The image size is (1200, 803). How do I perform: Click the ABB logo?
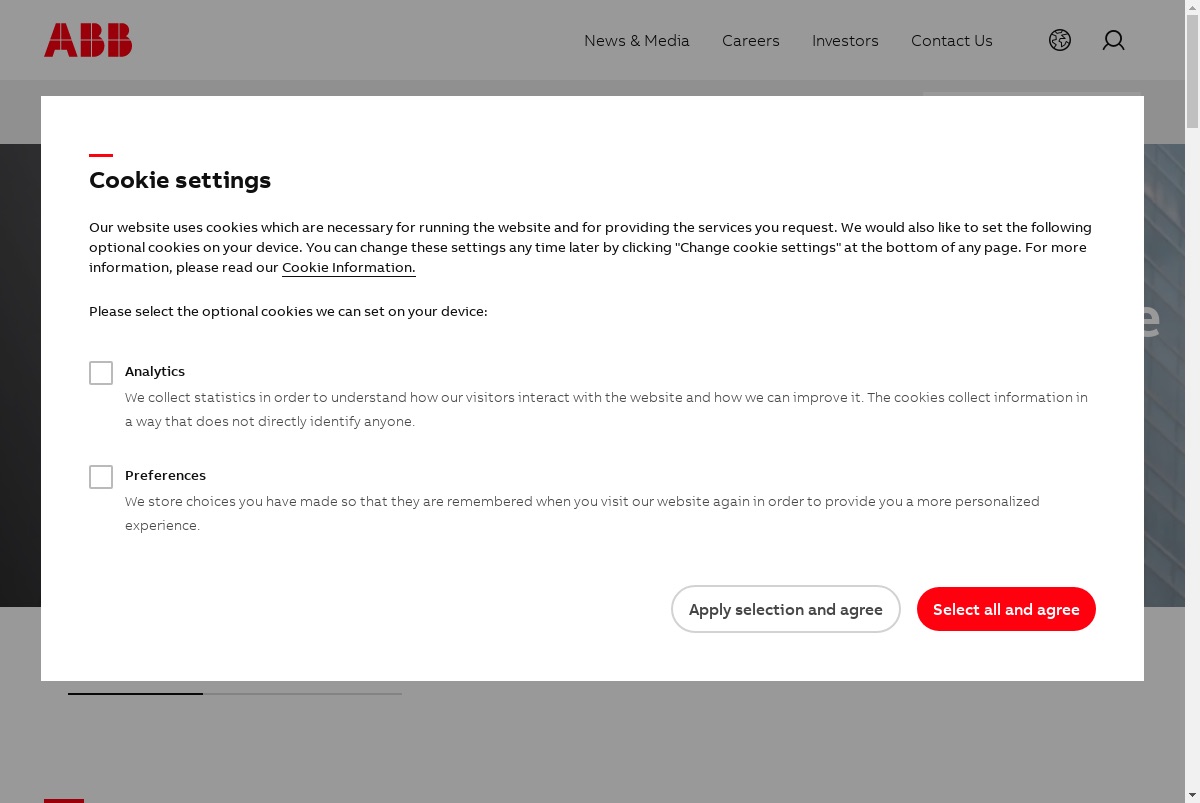tap(88, 40)
